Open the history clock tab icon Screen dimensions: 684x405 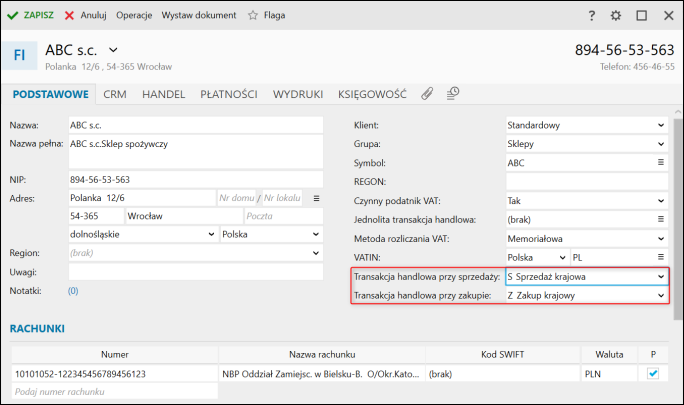coord(453,93)
